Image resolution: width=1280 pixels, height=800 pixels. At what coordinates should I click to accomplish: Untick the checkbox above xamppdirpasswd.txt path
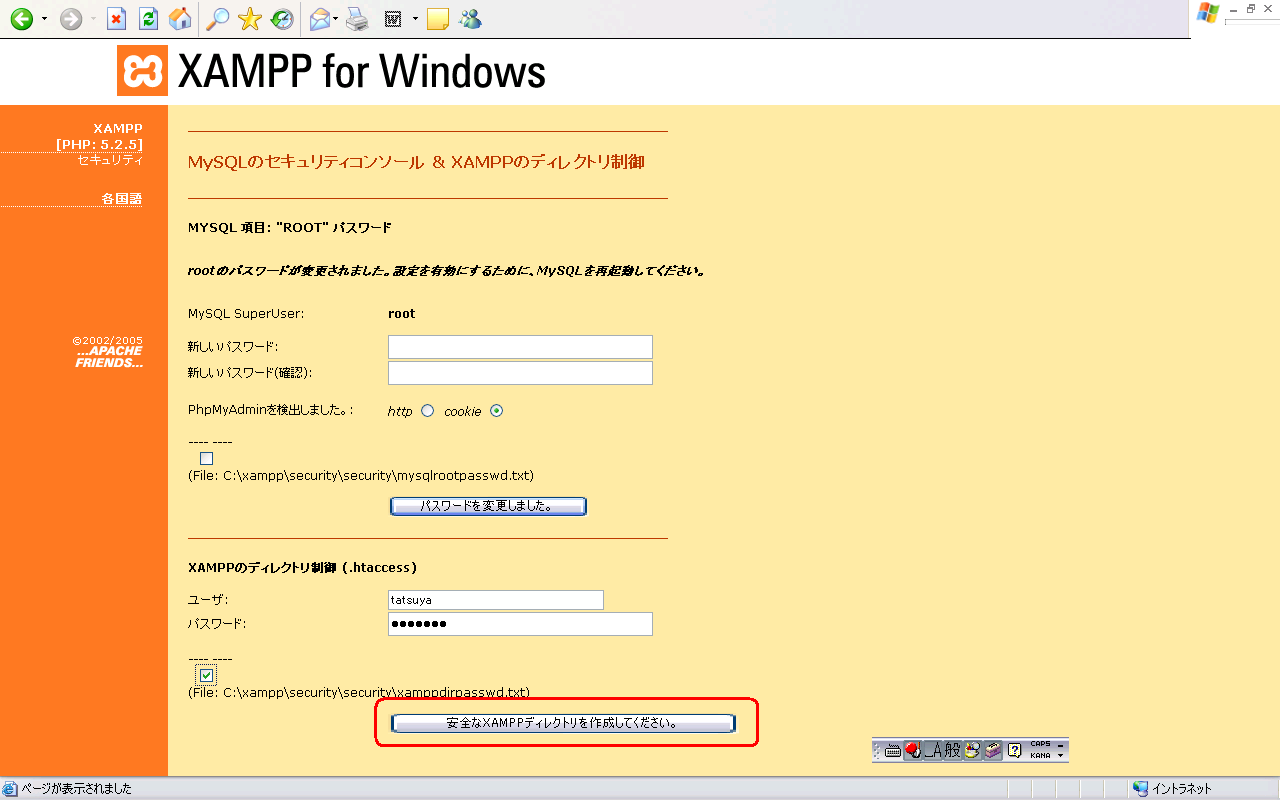point(207,675)
